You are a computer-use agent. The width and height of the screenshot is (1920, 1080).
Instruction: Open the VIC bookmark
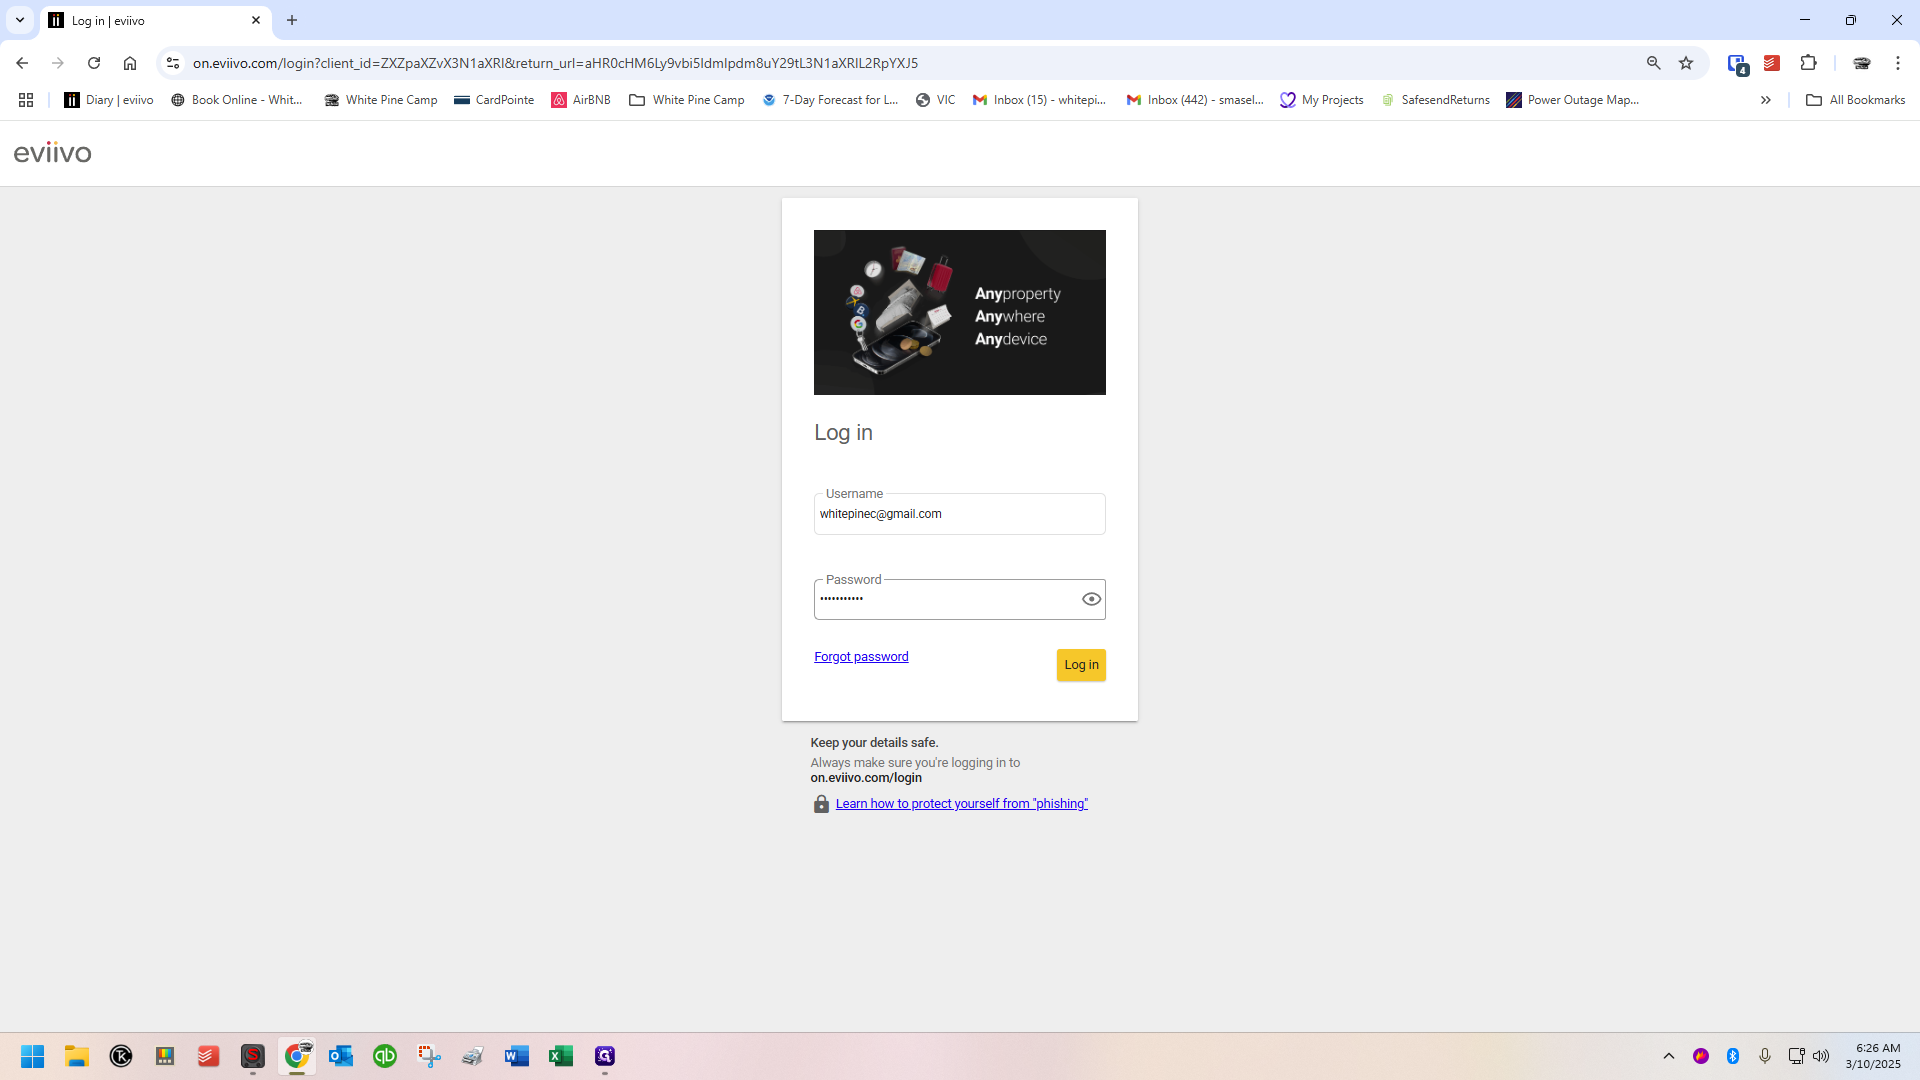coord(936,100)
